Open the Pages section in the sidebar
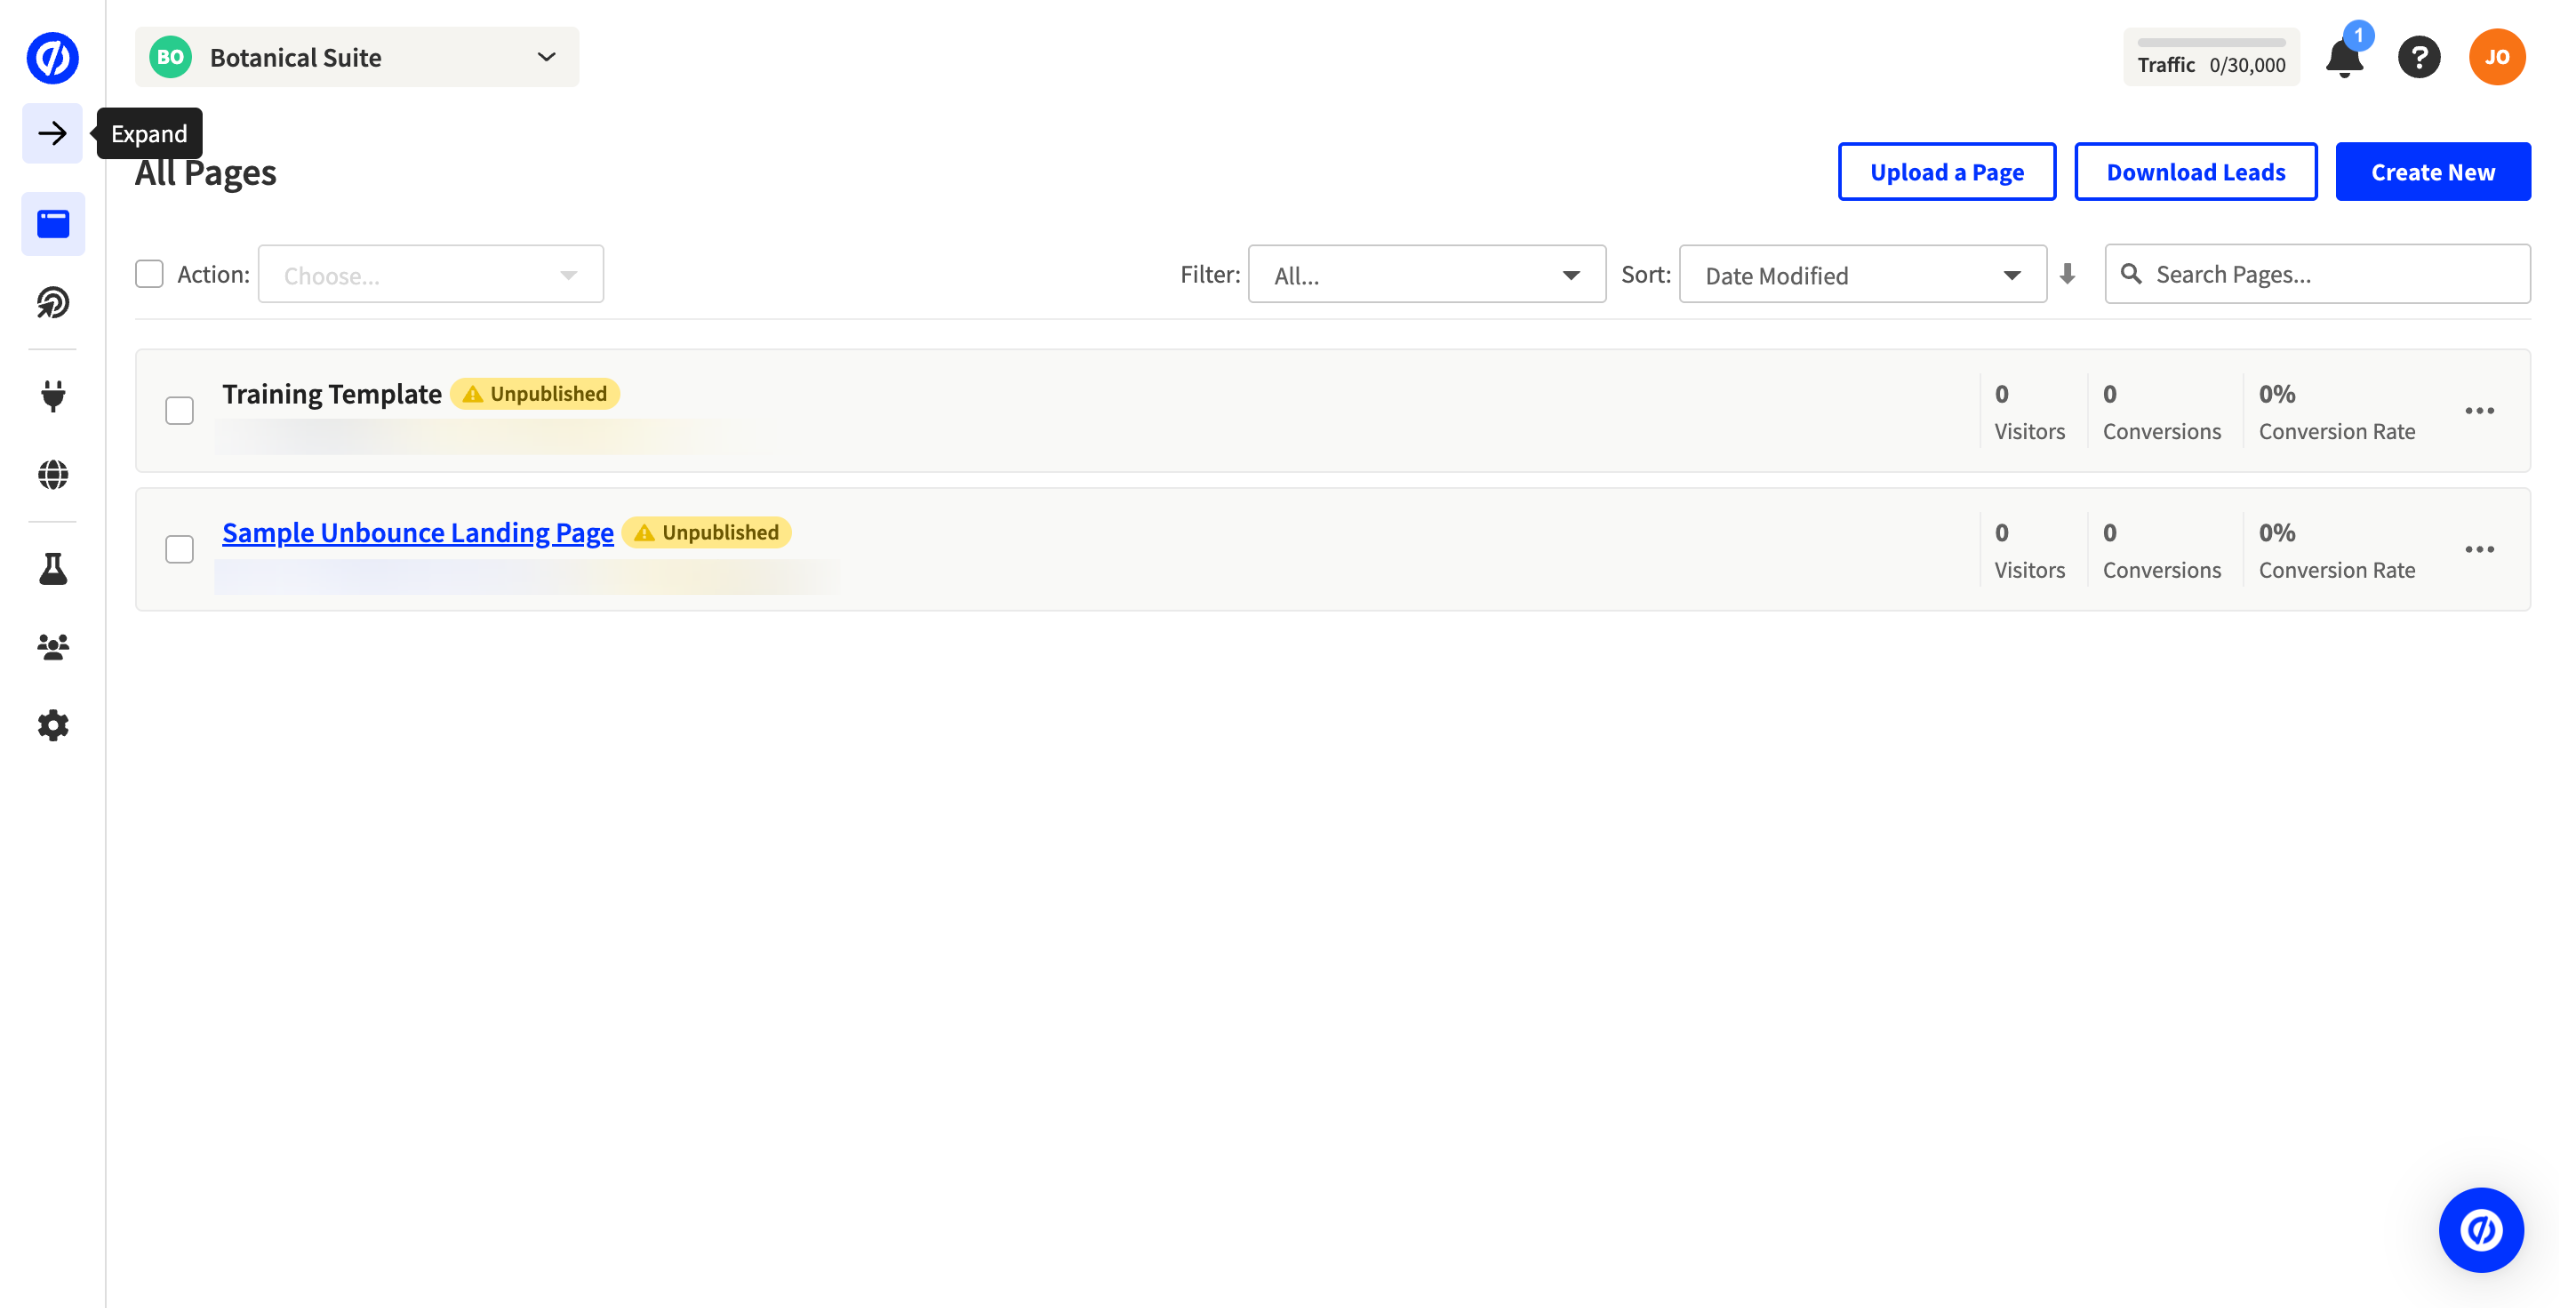The height and width of the screenshot is (1308, 2559). (53, 224)
